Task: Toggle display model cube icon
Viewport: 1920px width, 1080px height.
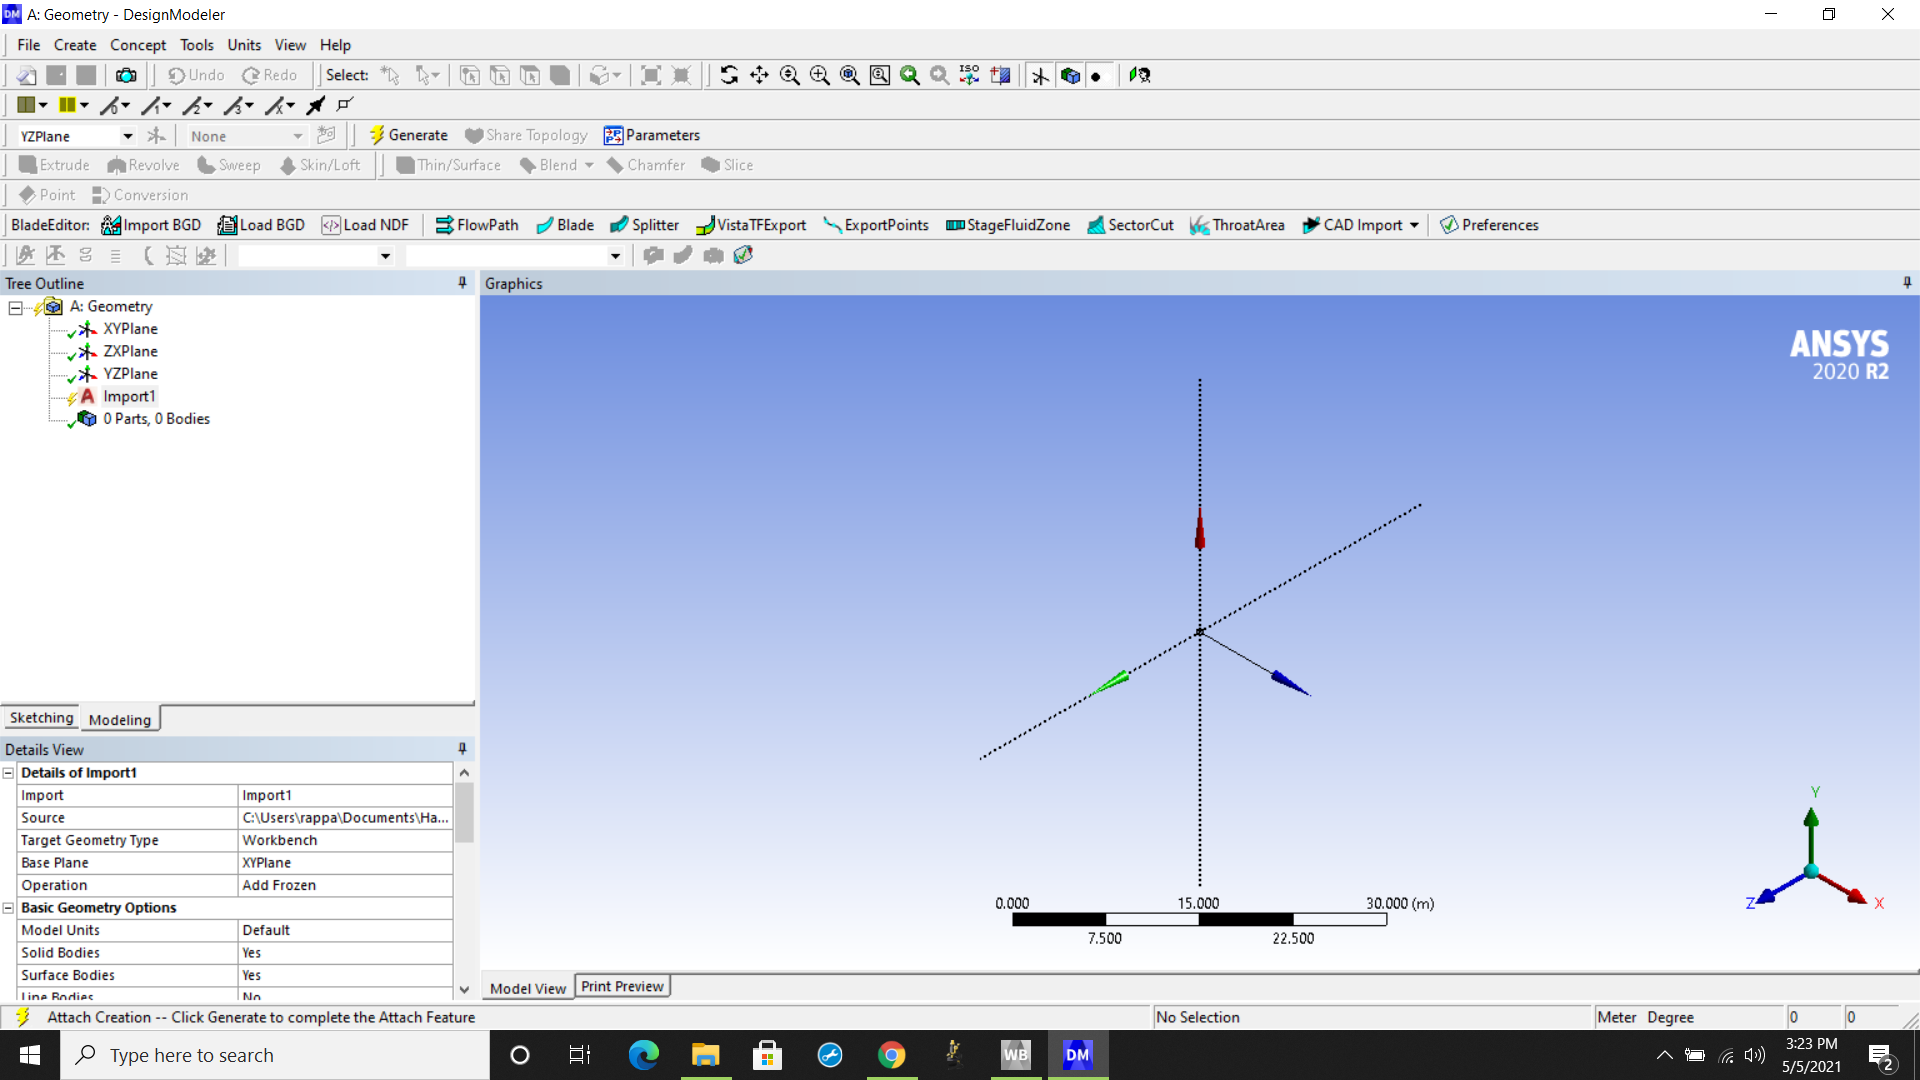Action: pos(1070,75)
